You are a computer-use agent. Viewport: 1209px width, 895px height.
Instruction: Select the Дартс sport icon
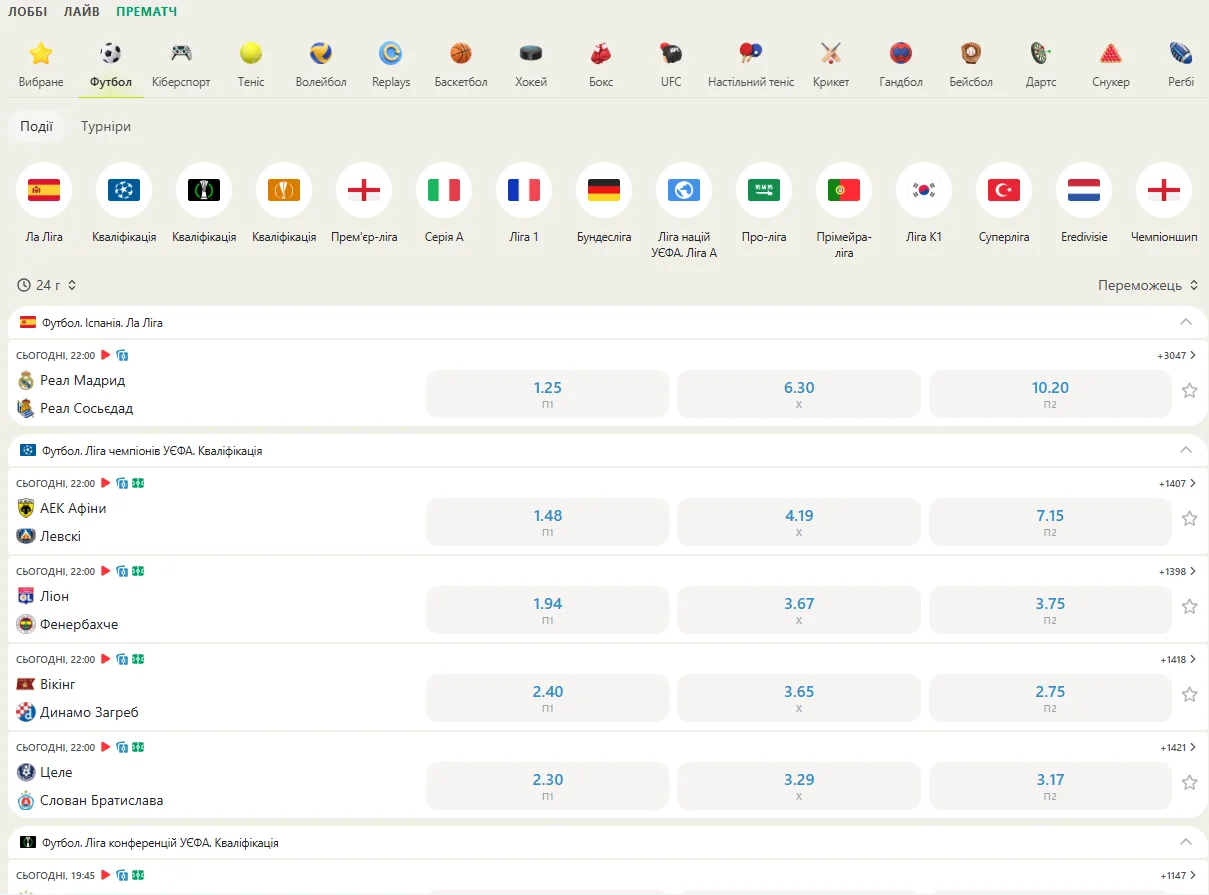click(x=1041, y=53)
